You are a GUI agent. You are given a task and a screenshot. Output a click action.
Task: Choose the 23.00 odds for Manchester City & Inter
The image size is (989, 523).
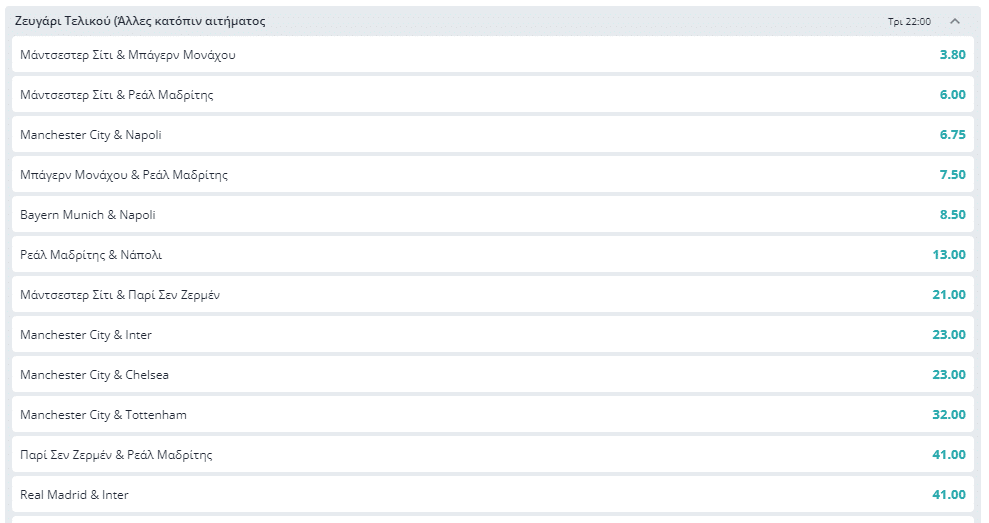949,335
